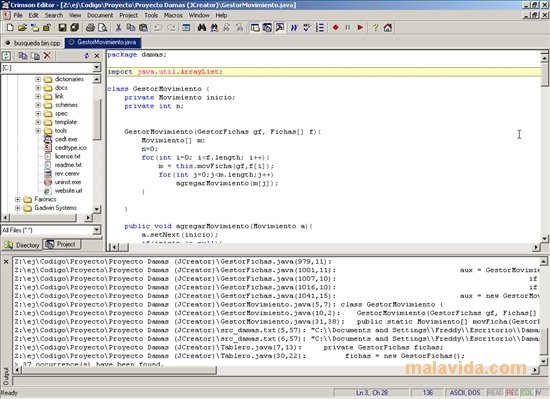Open the Search menu
This screenshot has width=550, height=399.
[x=54, y=15]
